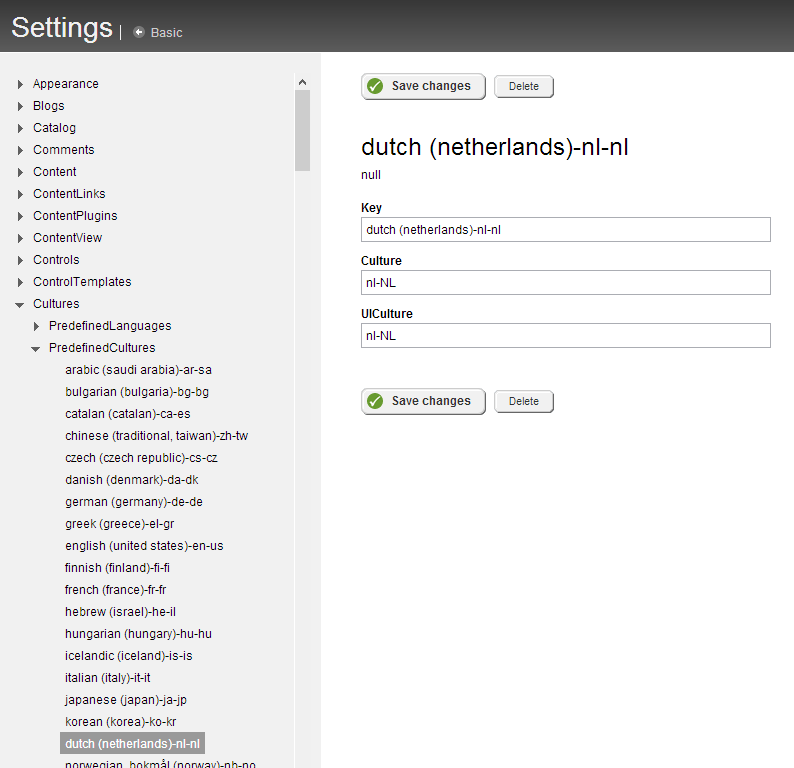794x768 pixels.
Task: Click the bottom Delete button
Action: coord(524,401)
